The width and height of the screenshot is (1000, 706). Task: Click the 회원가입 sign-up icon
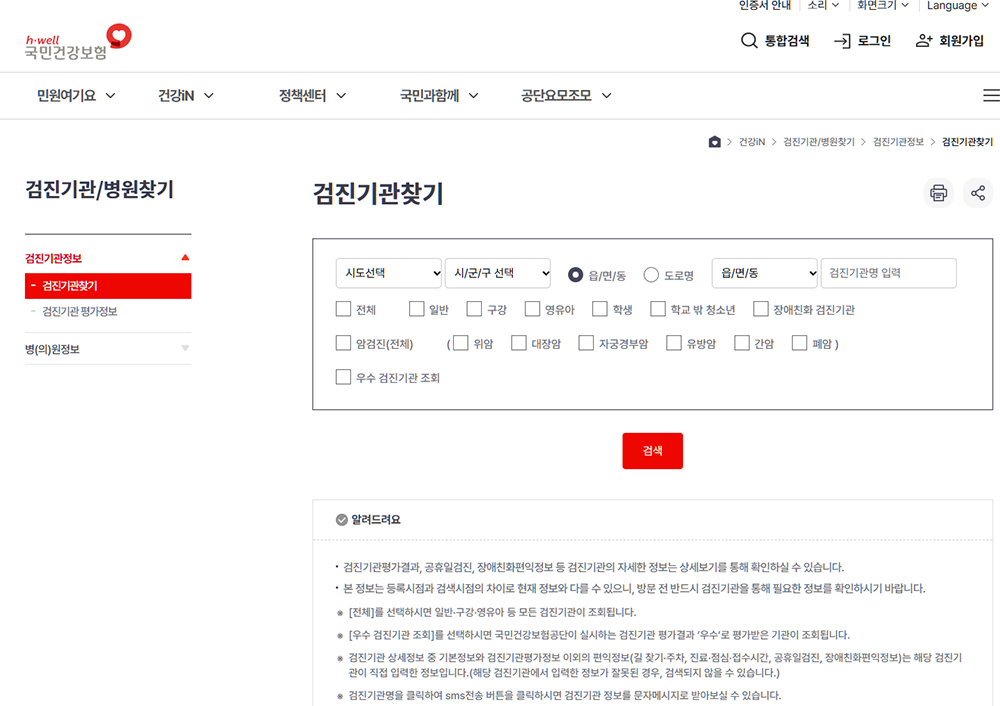click(922, 41)
